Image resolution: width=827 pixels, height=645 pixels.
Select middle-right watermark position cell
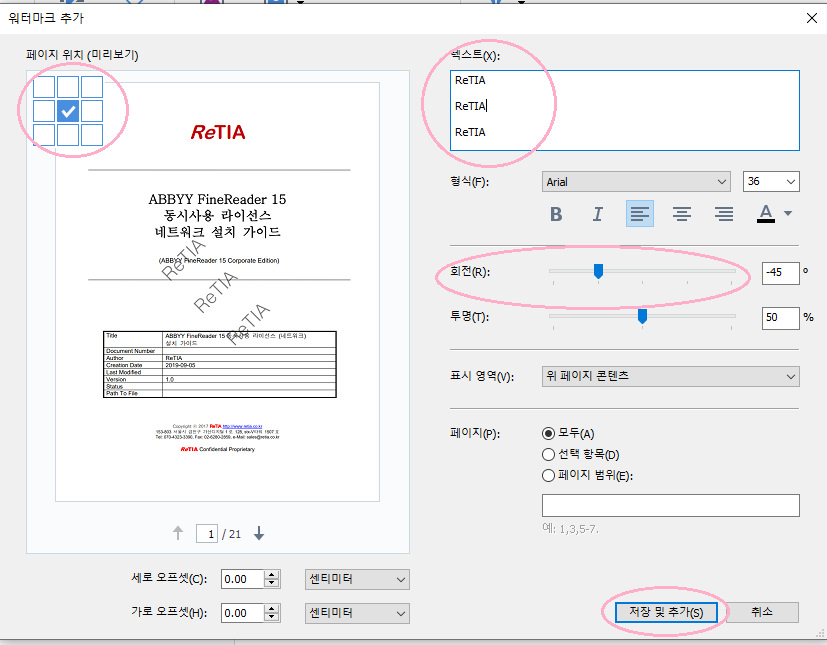[92, 111]
